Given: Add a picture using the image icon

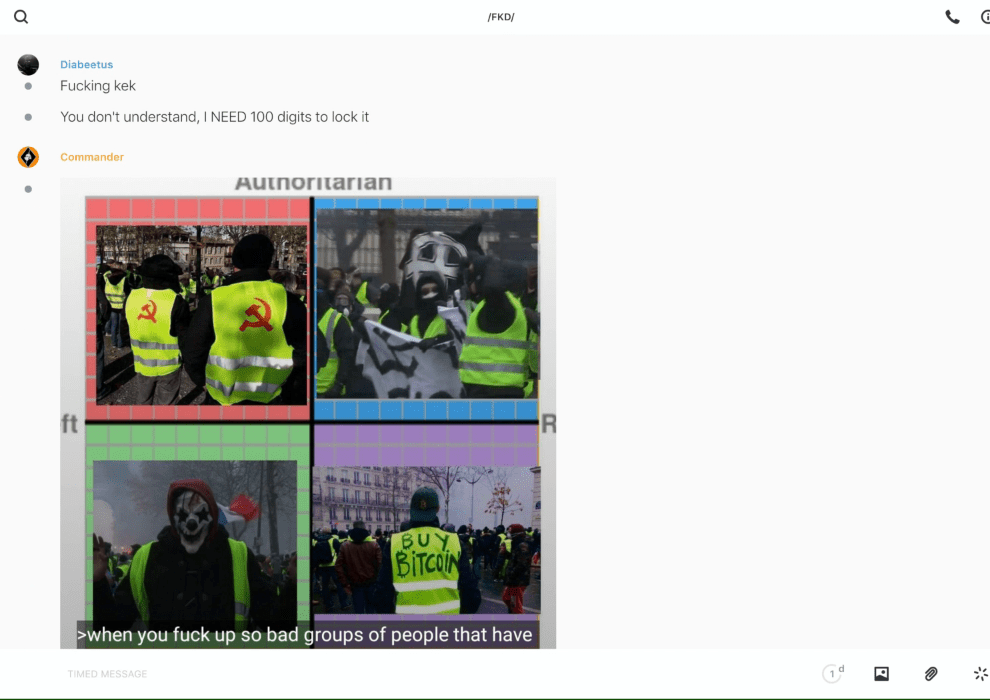Looking at the screenshot, I should point(881,674).
